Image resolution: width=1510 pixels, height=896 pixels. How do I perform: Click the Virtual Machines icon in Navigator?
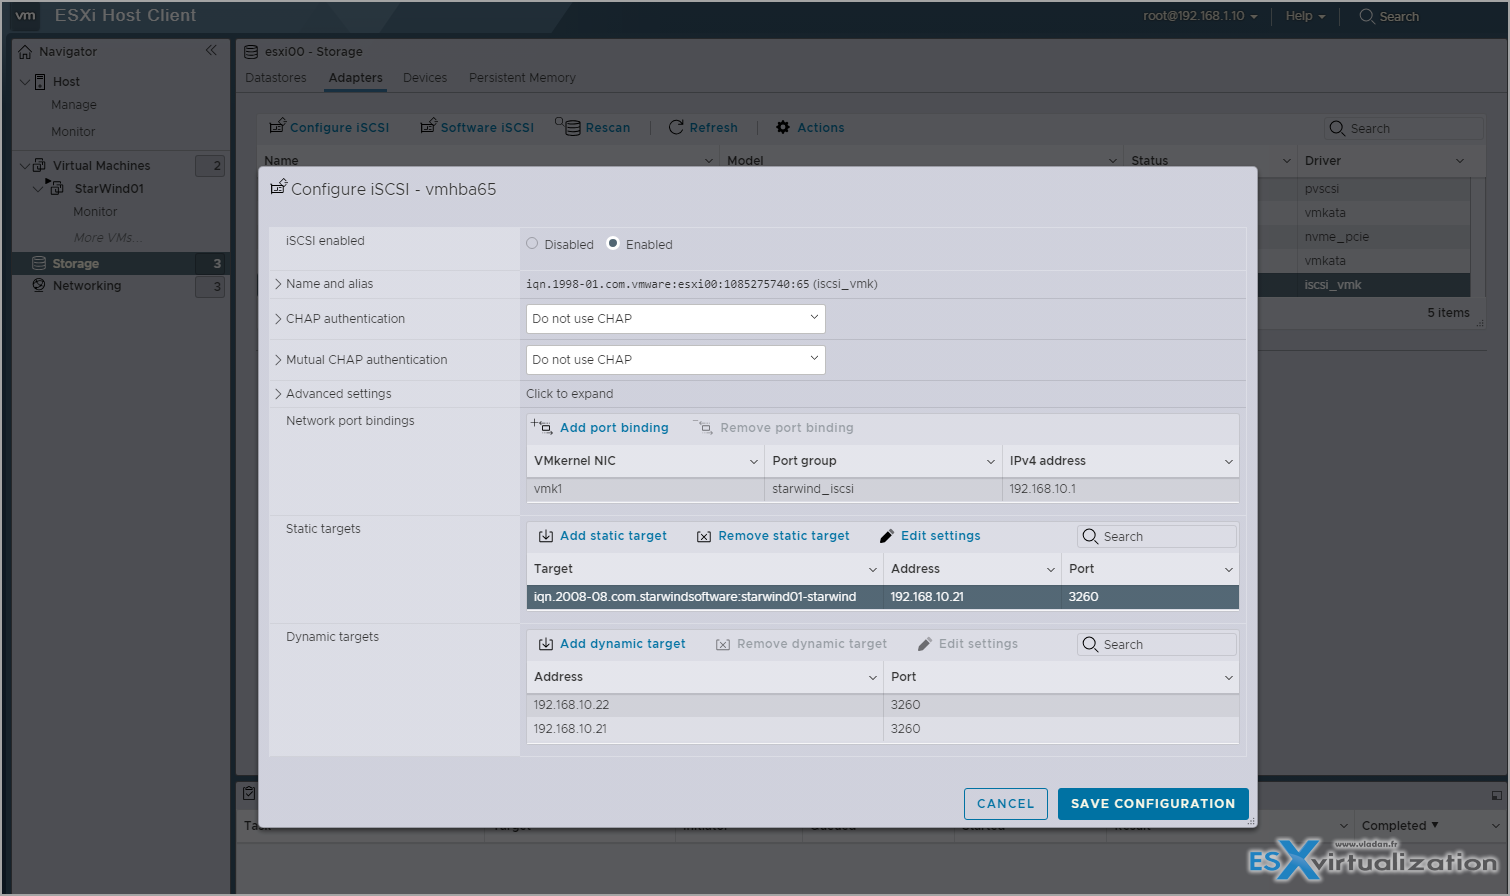tap(39, 165)
